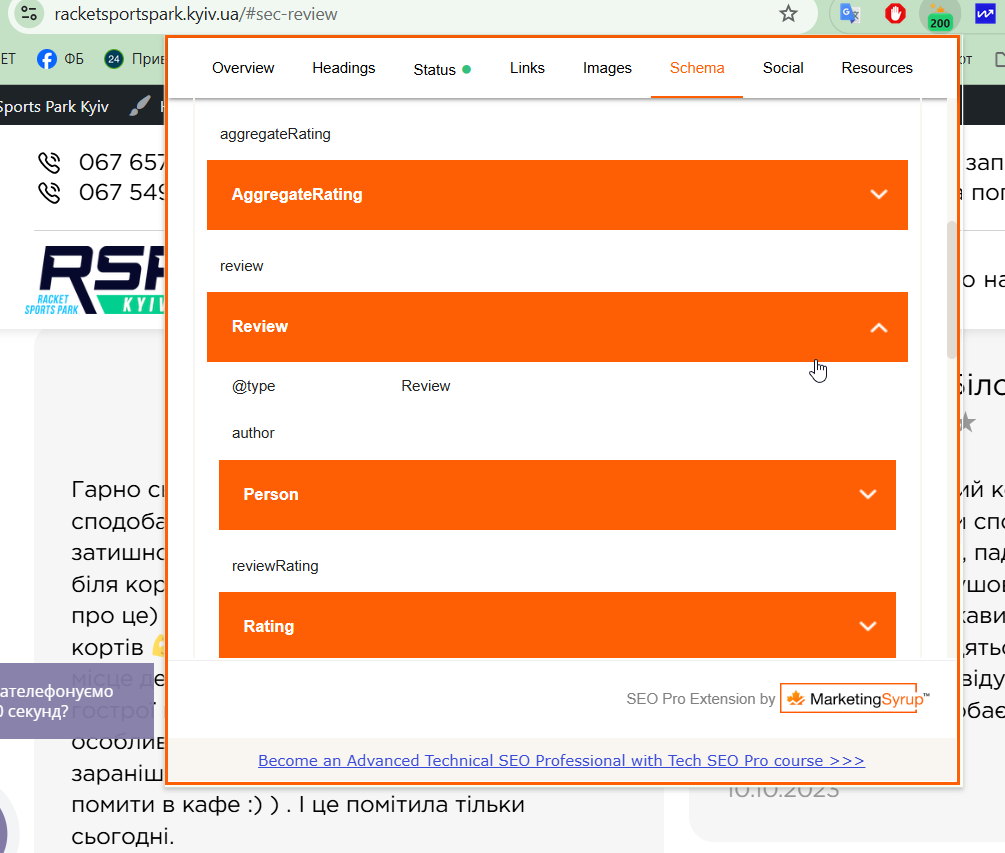Expand the Rating section chevron

click(868, 626)
